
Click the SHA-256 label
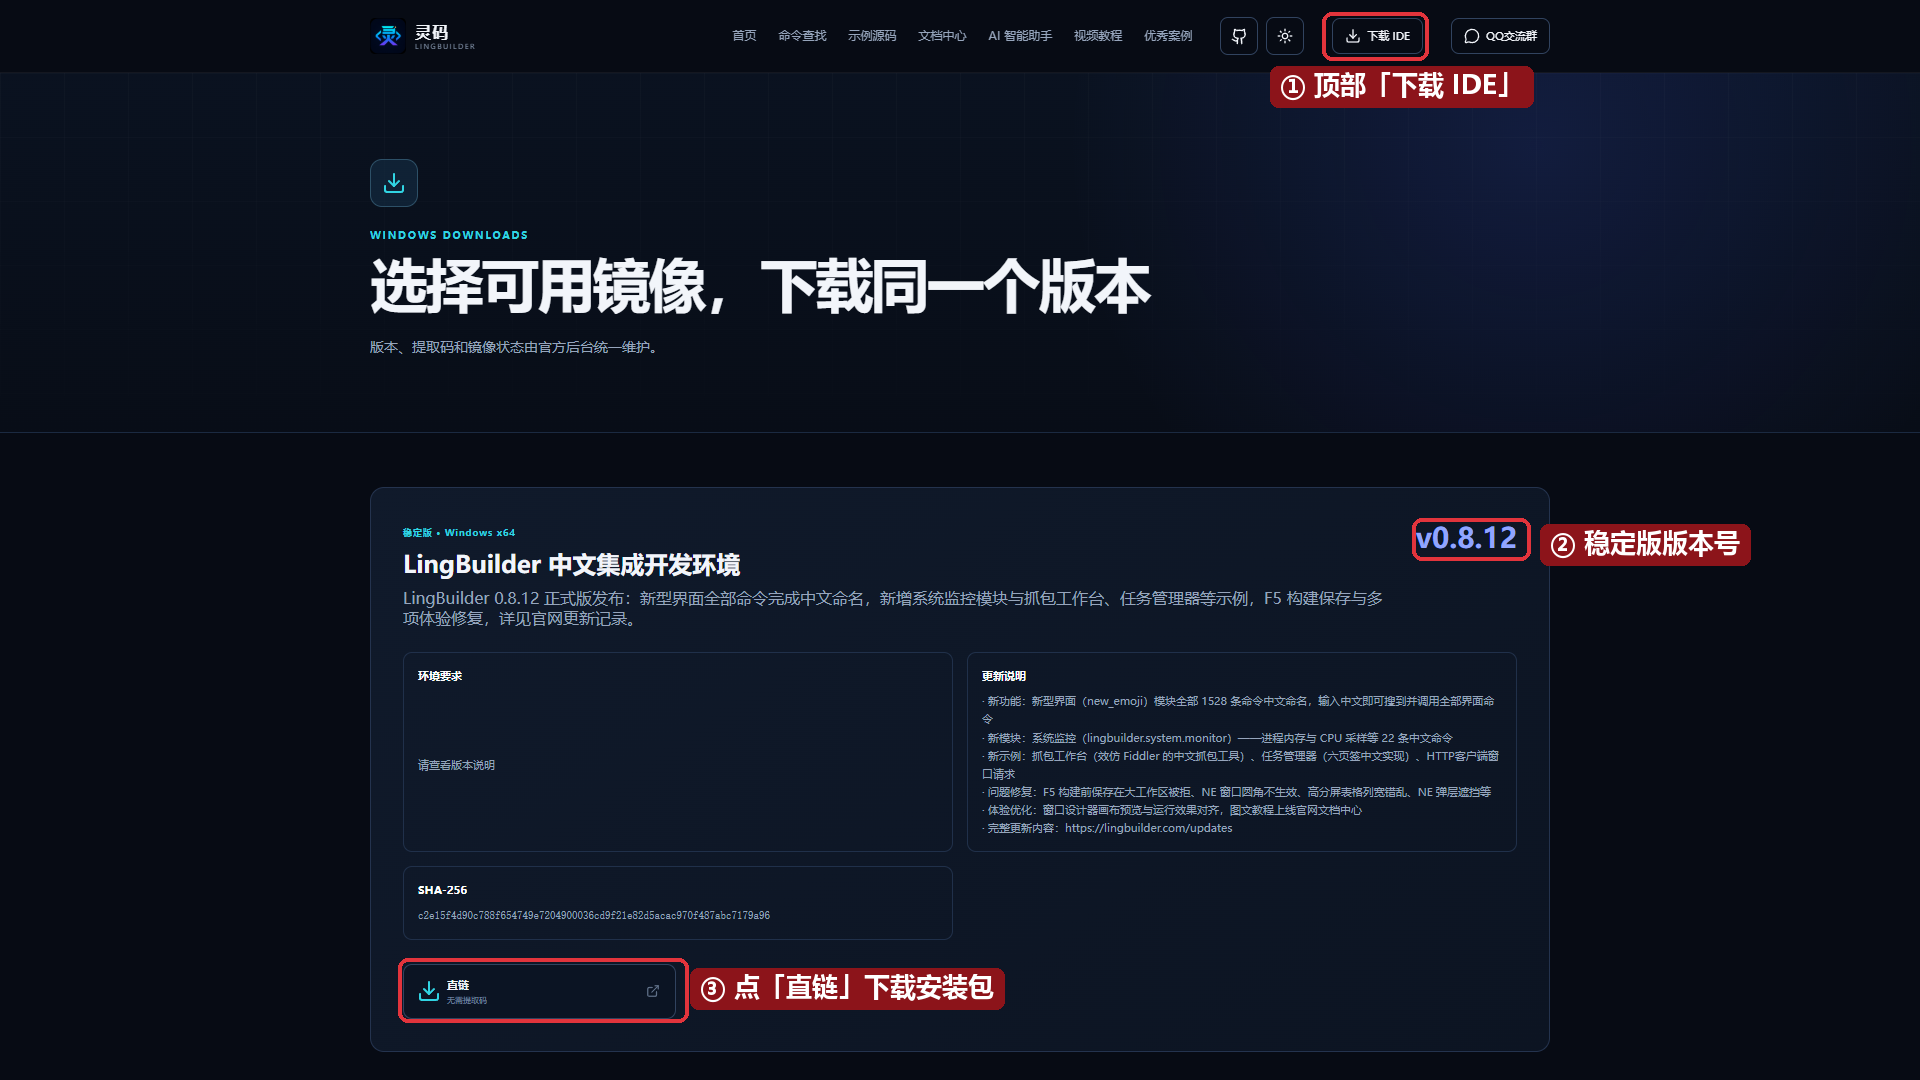(442, 890)
